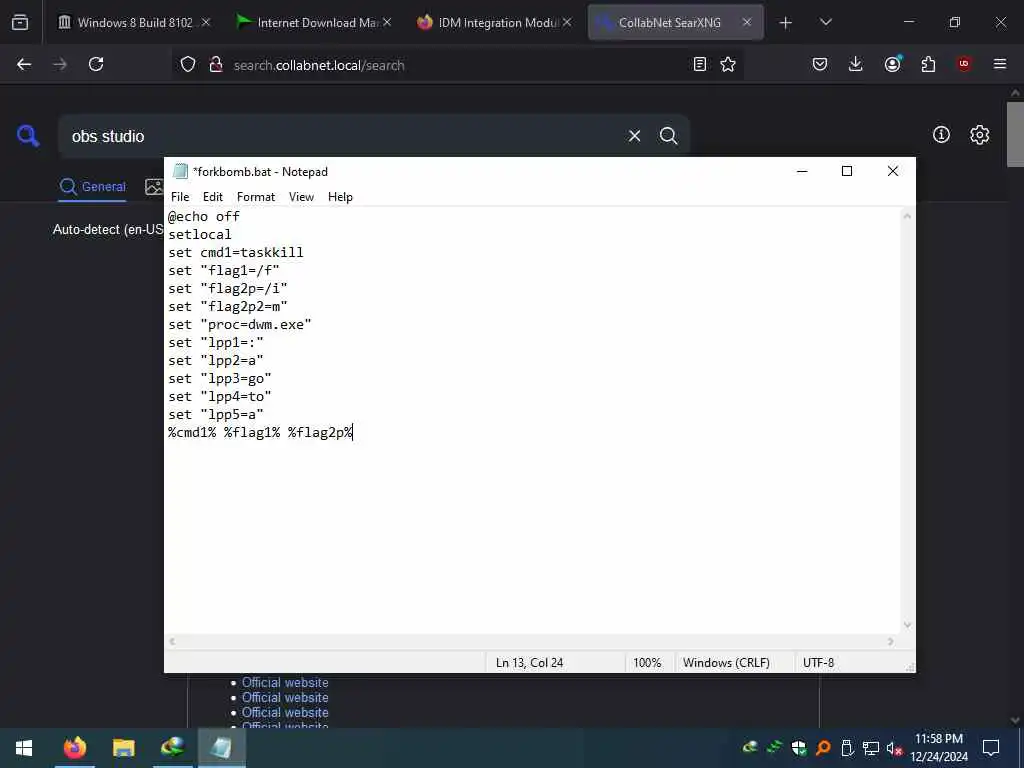Open the SearXNG about info icon
This screenshot has width=1024, height=768.
click(x=941, y=135)
